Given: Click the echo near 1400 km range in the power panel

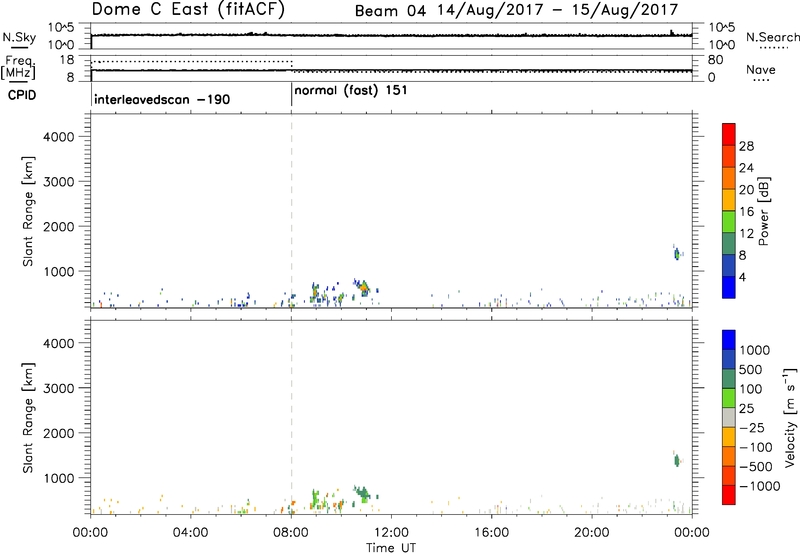Looking at the screenshot, I should coord(677,253).
